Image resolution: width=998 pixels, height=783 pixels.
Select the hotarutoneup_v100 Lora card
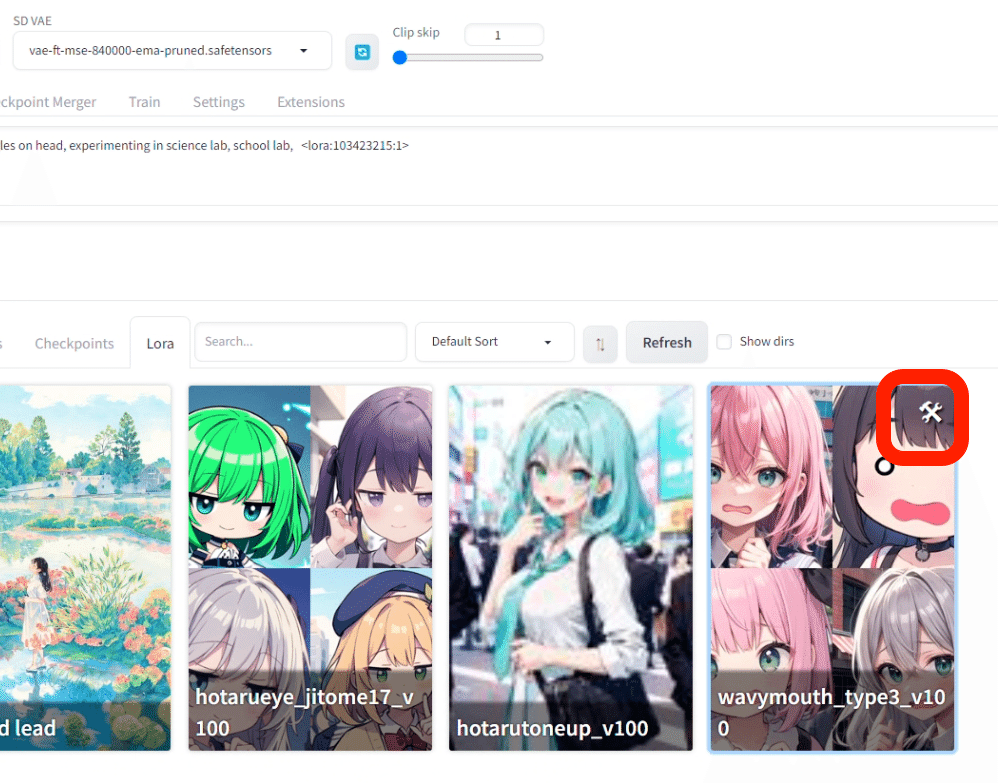point(570,568)
